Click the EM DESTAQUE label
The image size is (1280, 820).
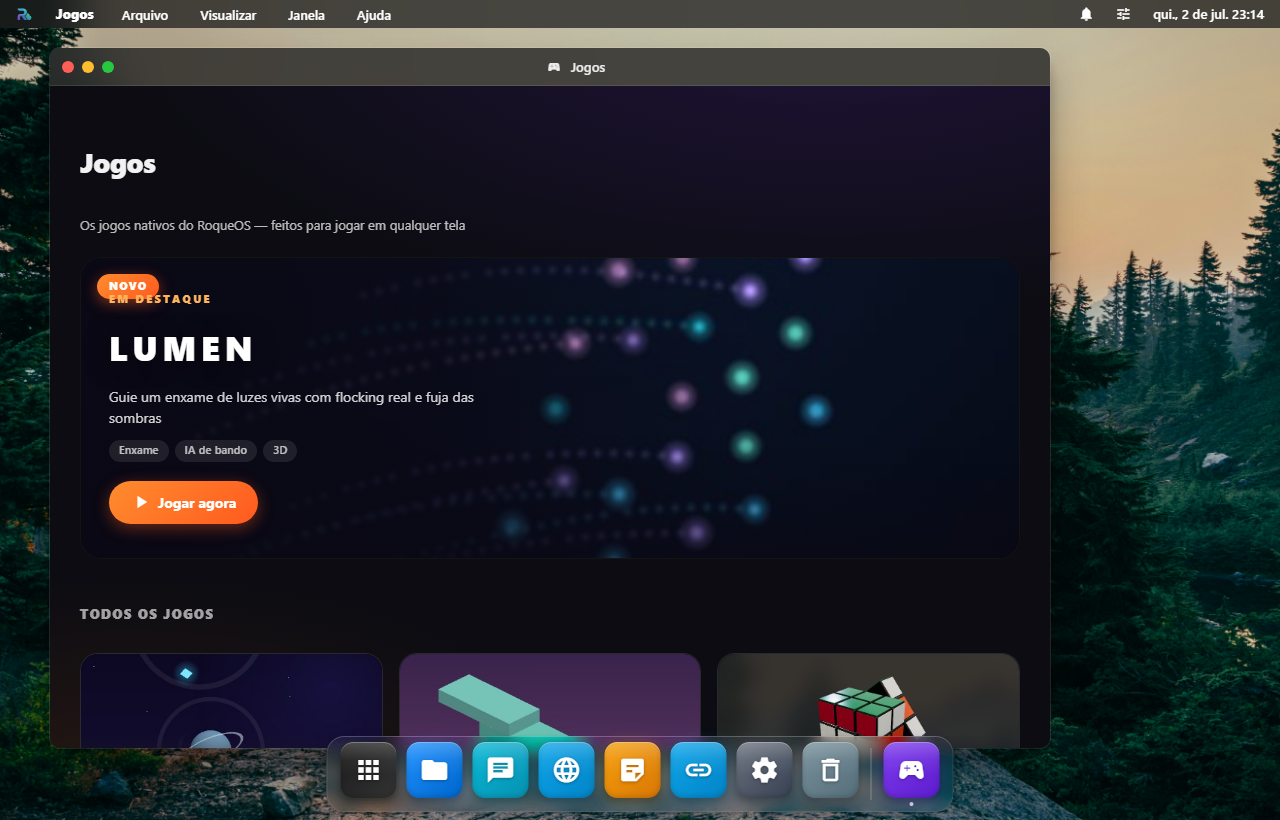(x=160, y=299)
